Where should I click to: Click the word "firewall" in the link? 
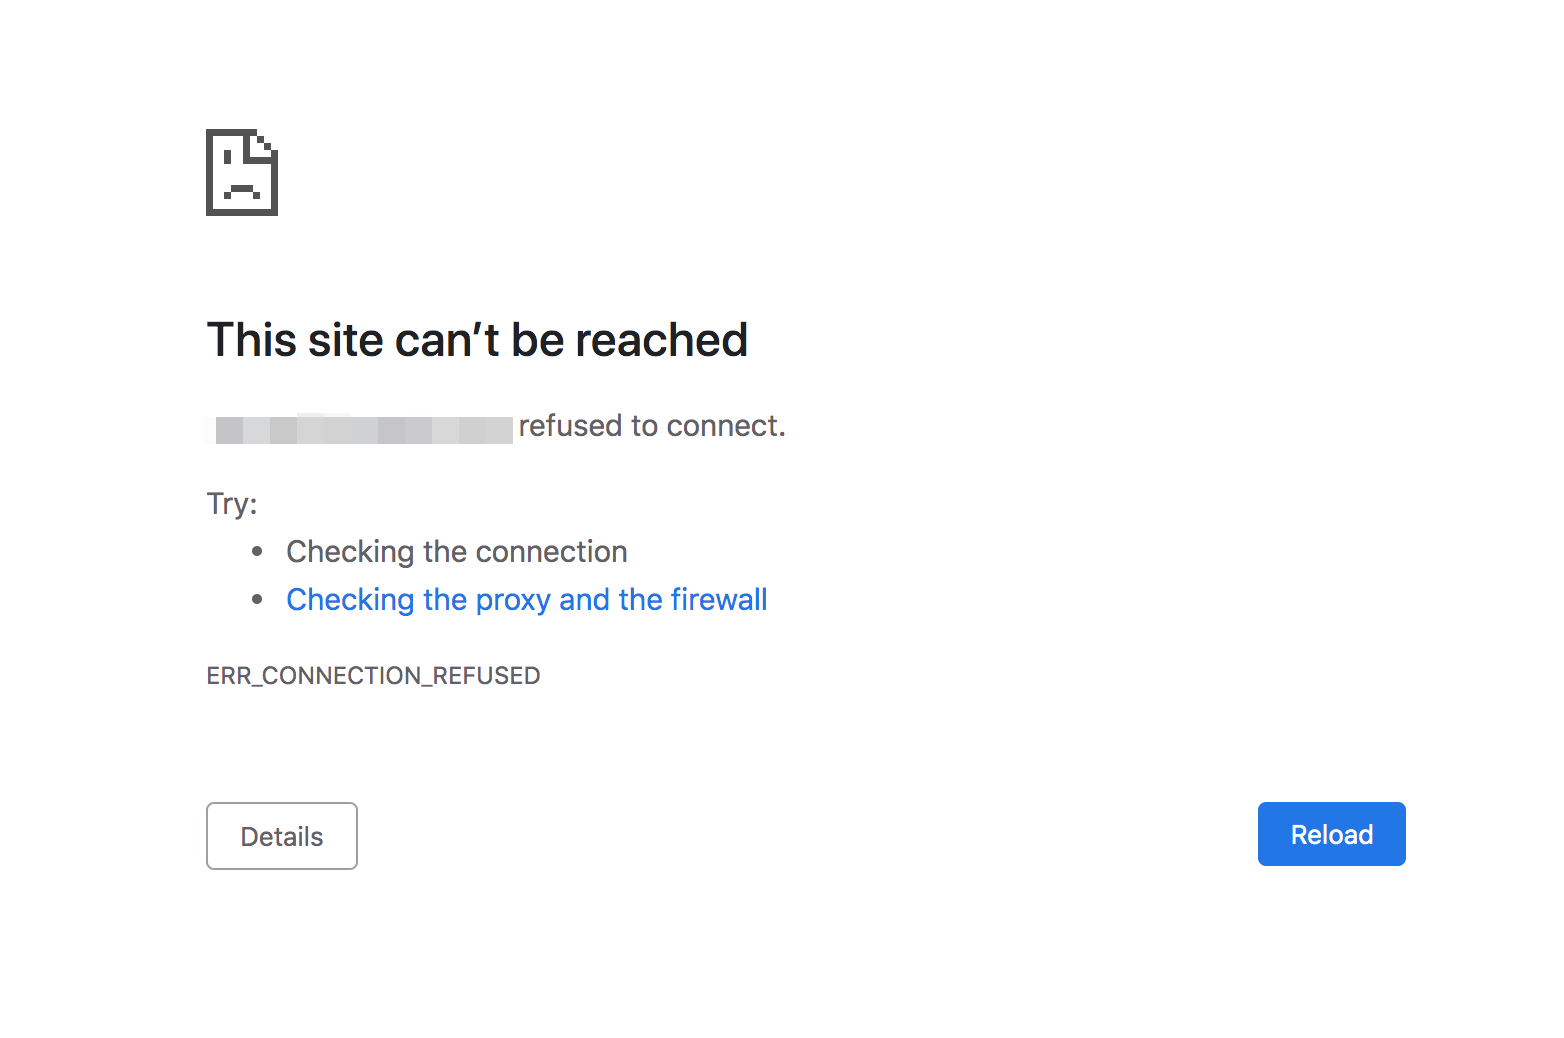coord(719,600)
